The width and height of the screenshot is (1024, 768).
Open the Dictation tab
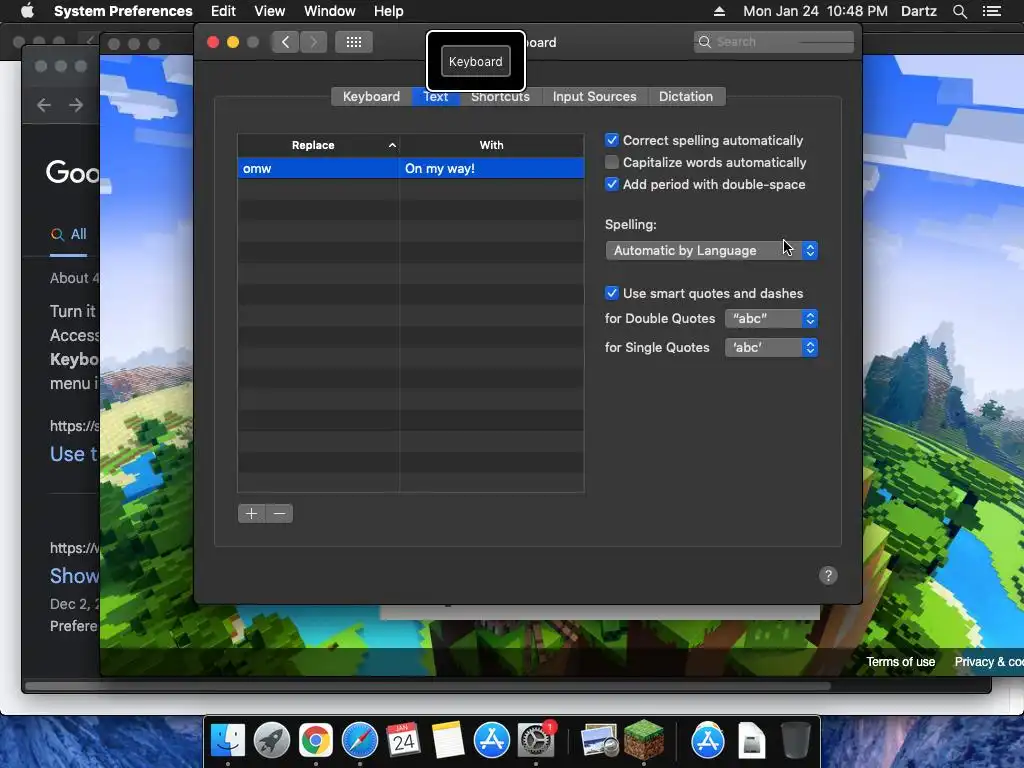tap(686, 97)
